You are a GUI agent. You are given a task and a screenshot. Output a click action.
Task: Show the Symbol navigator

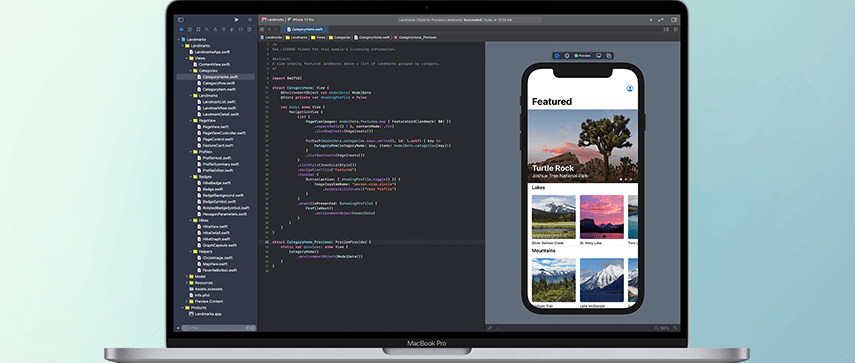point(198,29)
